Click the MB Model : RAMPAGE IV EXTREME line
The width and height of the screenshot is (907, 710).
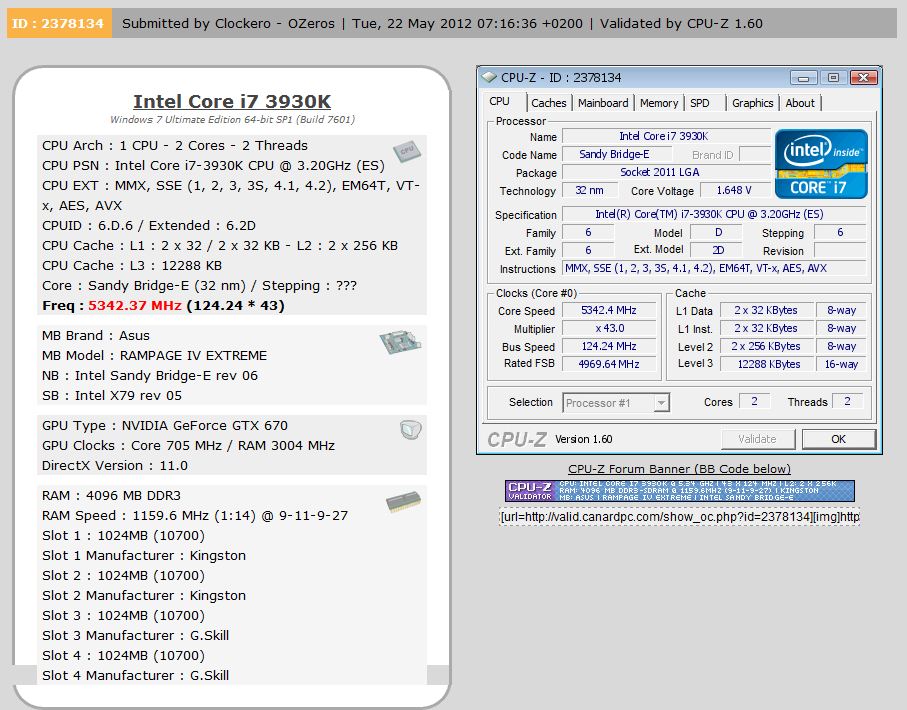154,355
